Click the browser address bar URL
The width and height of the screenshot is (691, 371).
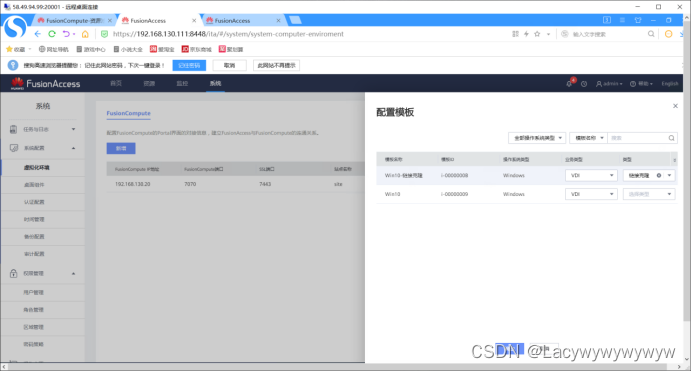click(228, 34)
